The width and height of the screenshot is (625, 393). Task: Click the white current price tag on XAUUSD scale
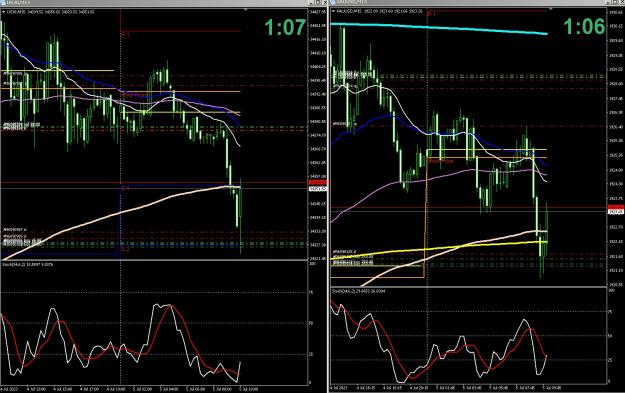[615, 212]
